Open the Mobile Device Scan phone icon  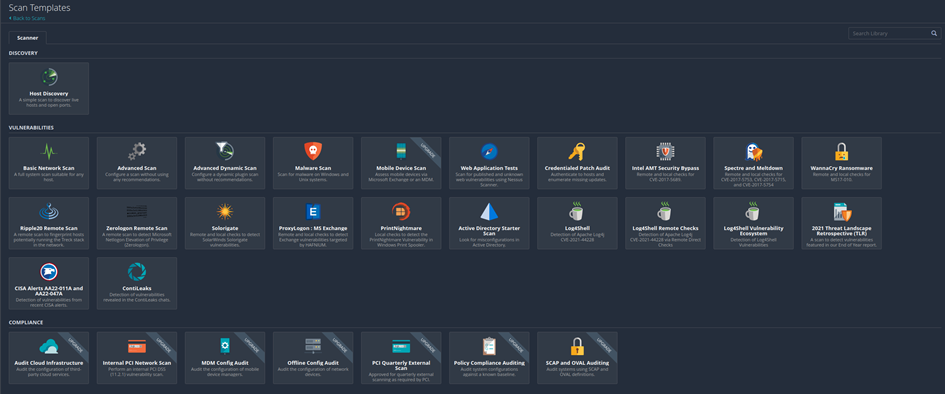(401, 151)
